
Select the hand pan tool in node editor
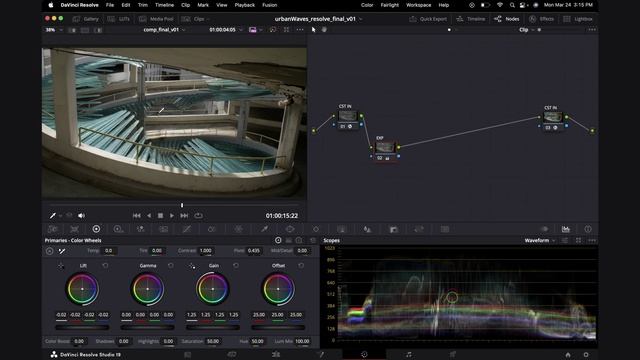pyautogui.click(x=324, y=30)
